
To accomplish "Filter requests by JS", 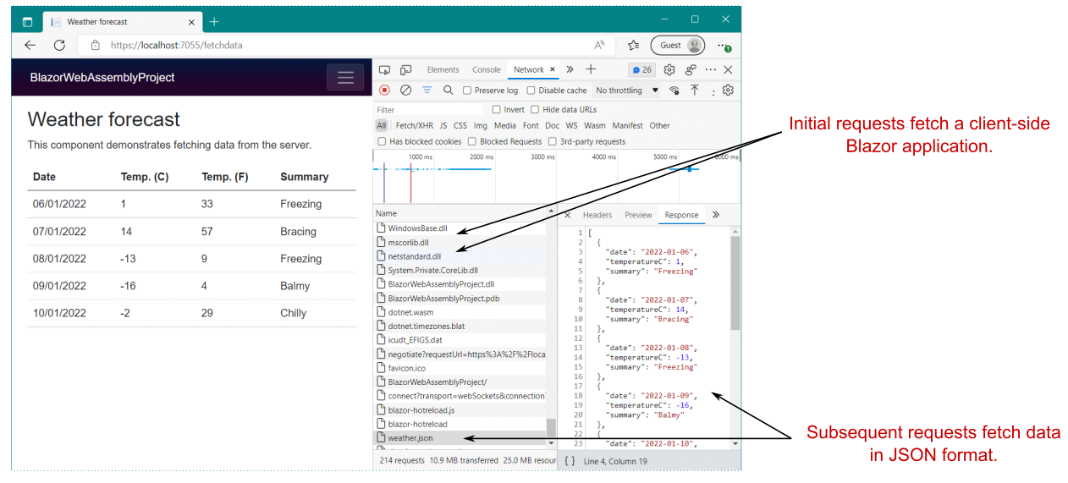I will [443, 125].
